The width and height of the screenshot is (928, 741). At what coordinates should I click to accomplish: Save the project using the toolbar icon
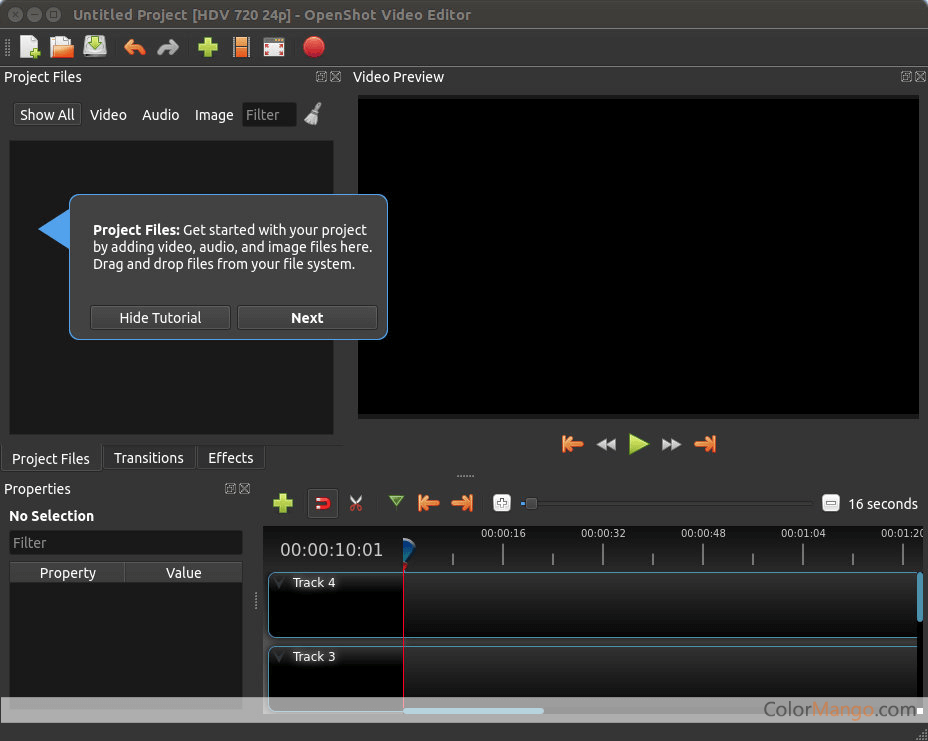[x=95, y=47]
